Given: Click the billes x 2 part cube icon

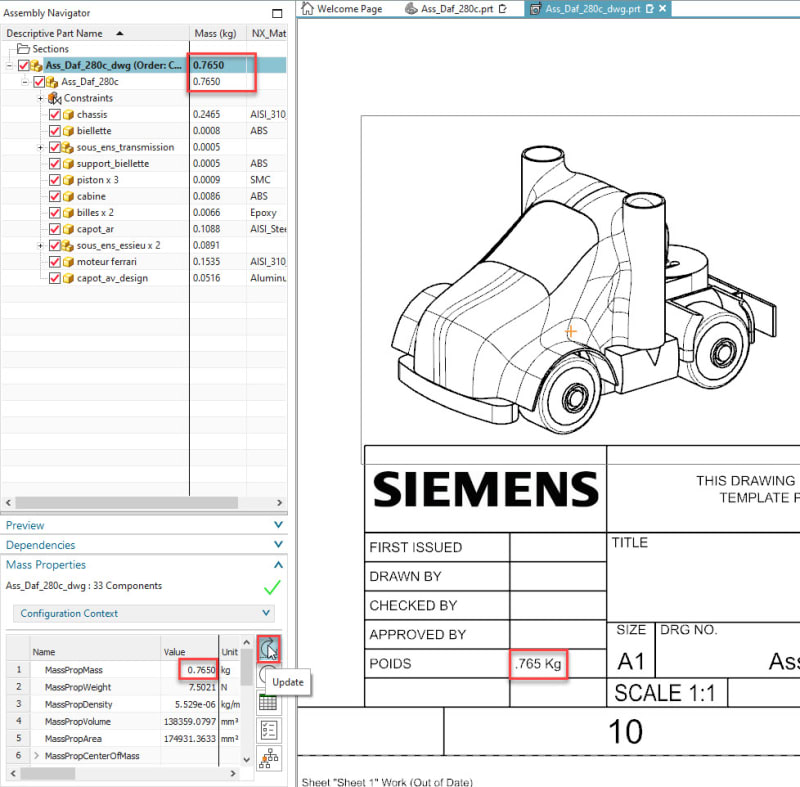Looking at the screenshot, I should (x=68, y=213).
